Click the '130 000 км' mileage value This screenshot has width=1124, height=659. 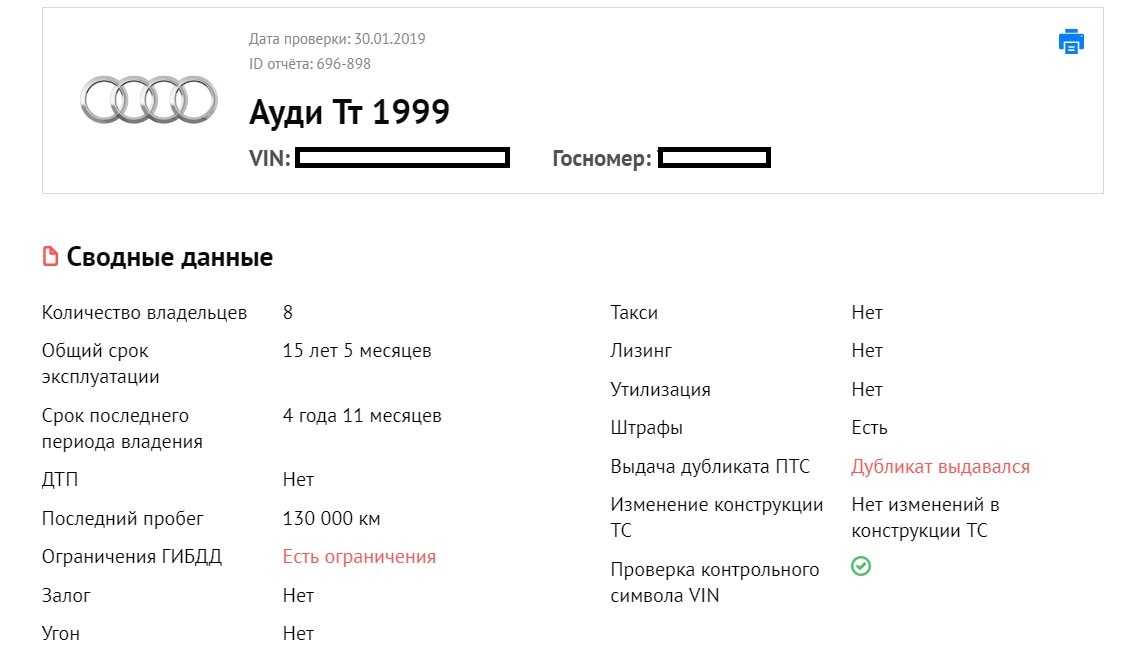pos(331,519)
